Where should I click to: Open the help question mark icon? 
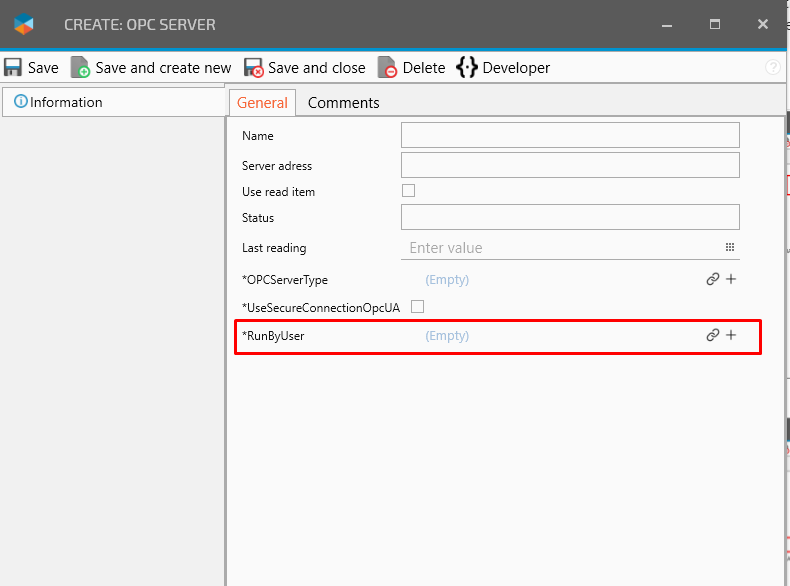click(x=773, y=68)
